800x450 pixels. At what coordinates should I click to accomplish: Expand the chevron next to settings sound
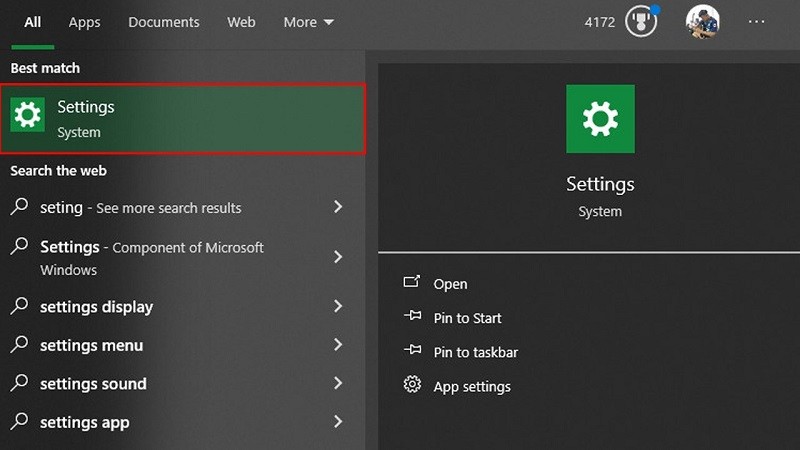(337, 383)
